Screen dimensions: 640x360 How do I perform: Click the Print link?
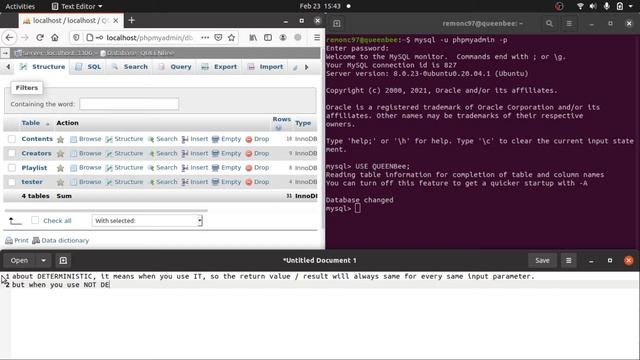tap(17, 240)
